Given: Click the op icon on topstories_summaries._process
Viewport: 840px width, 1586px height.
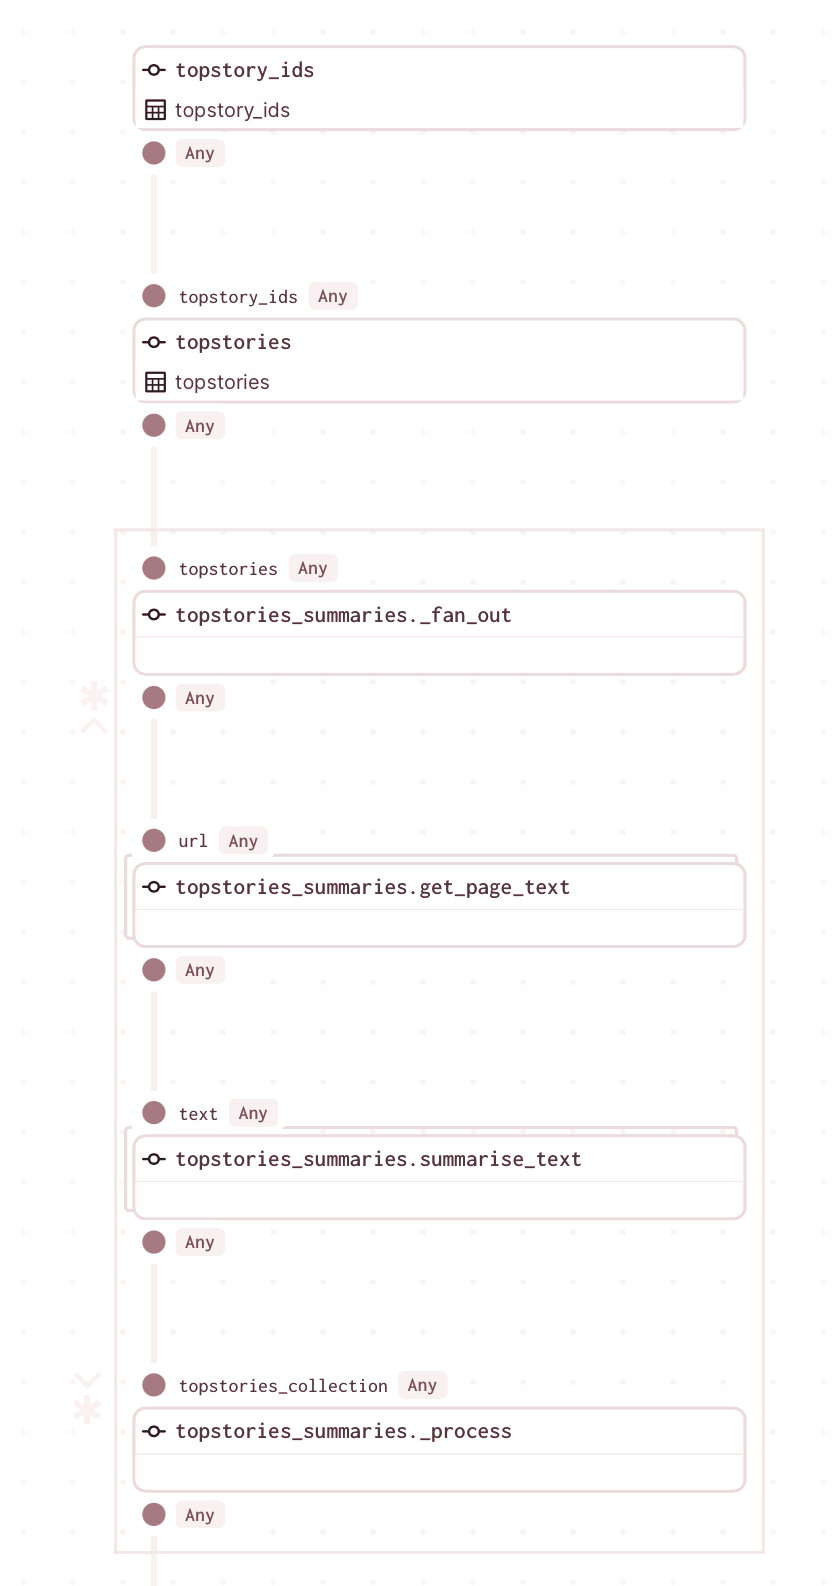Looking at the screenshot, I should coord(154,1431).
